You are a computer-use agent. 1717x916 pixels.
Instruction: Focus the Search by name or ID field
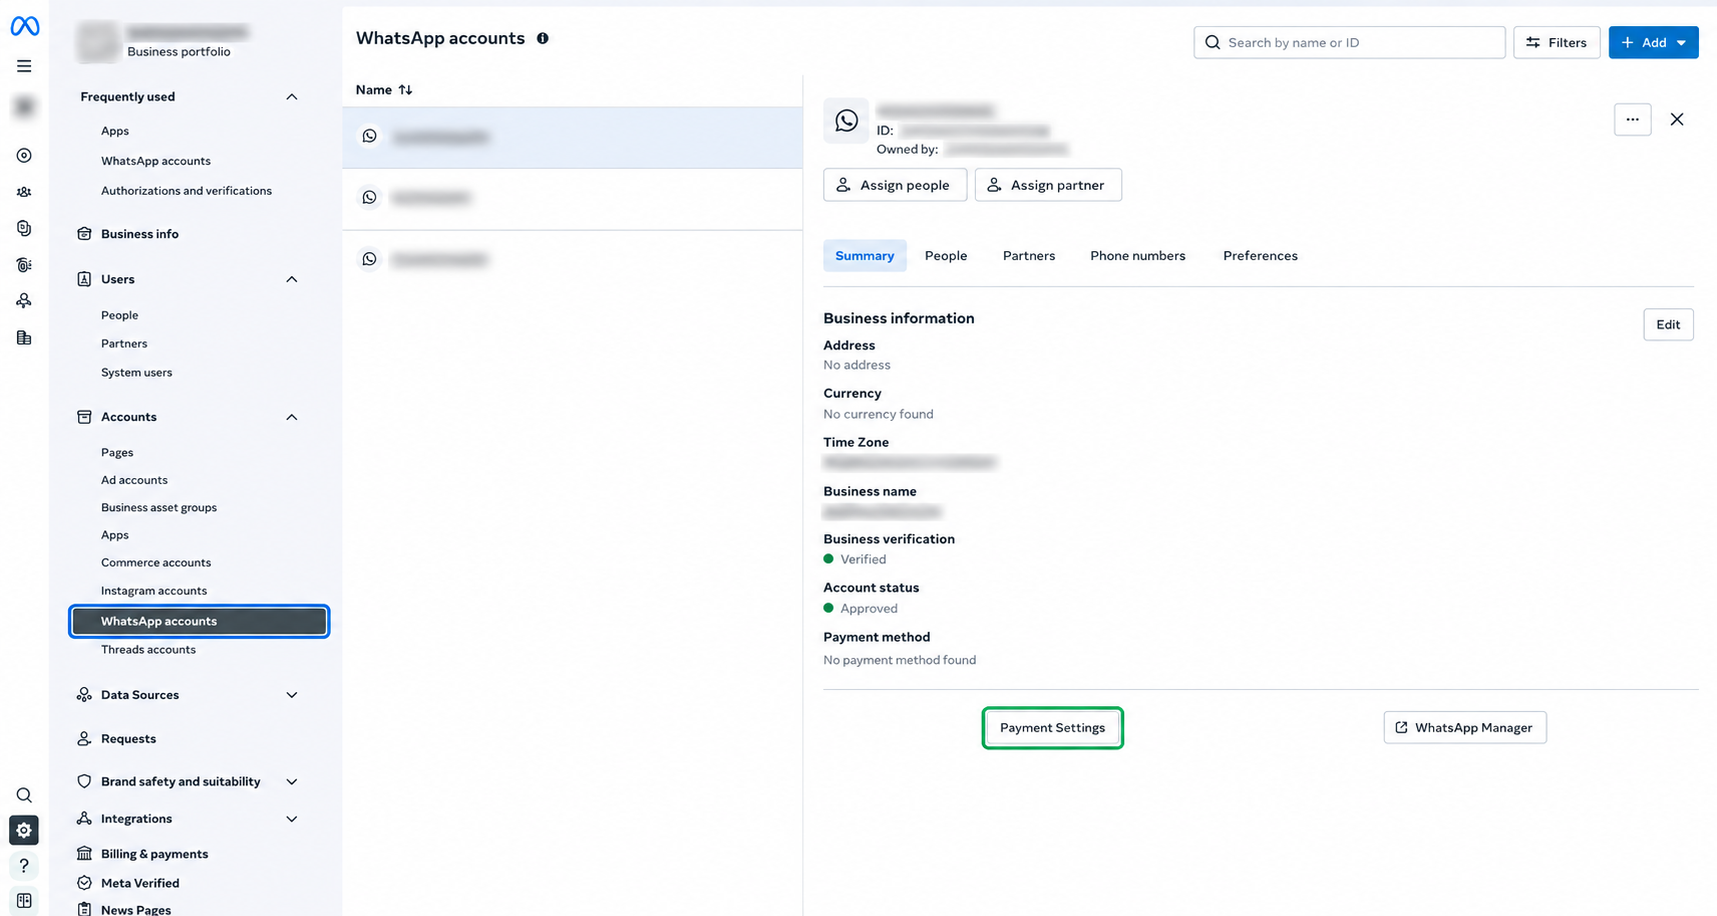[x=1349, y=42]
